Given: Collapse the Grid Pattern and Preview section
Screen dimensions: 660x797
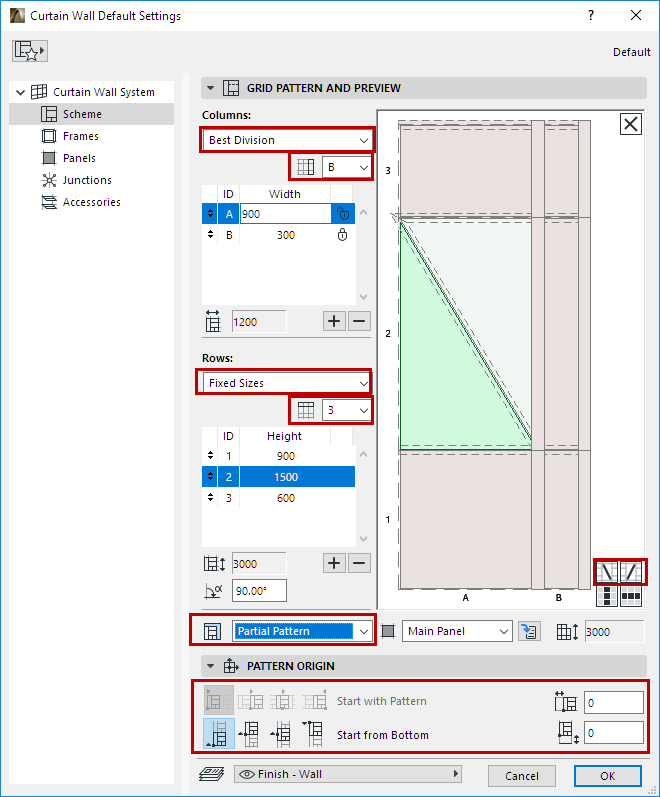Looking at the screenshot, I should point(211,88).
